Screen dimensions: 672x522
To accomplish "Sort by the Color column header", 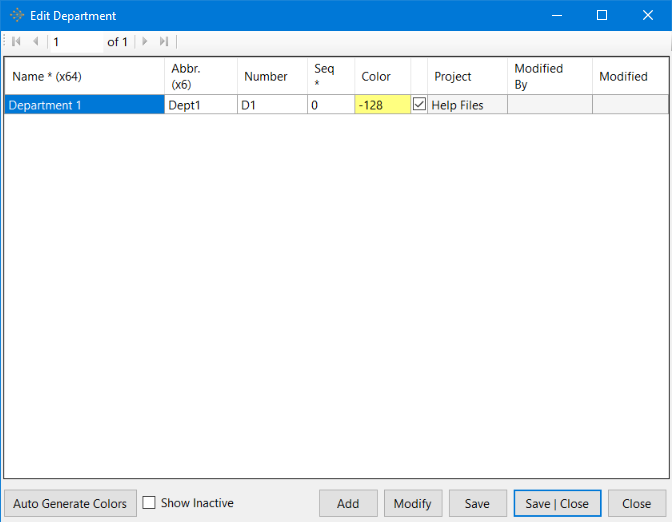I will tap(382, 76).
